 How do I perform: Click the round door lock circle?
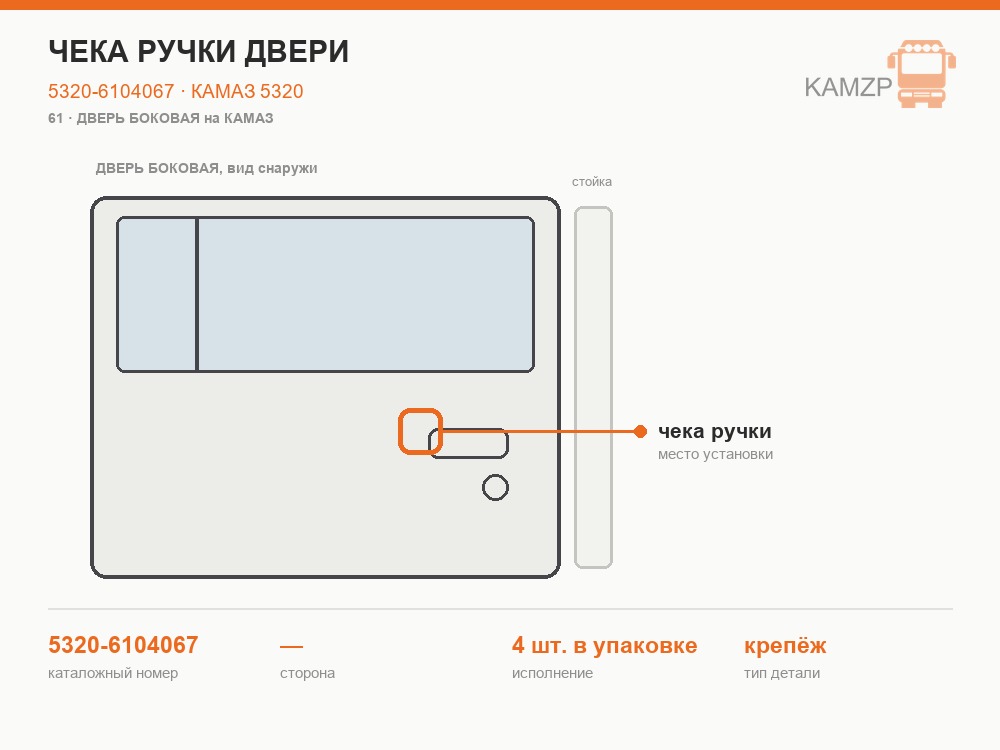click(x=496, y=488)
